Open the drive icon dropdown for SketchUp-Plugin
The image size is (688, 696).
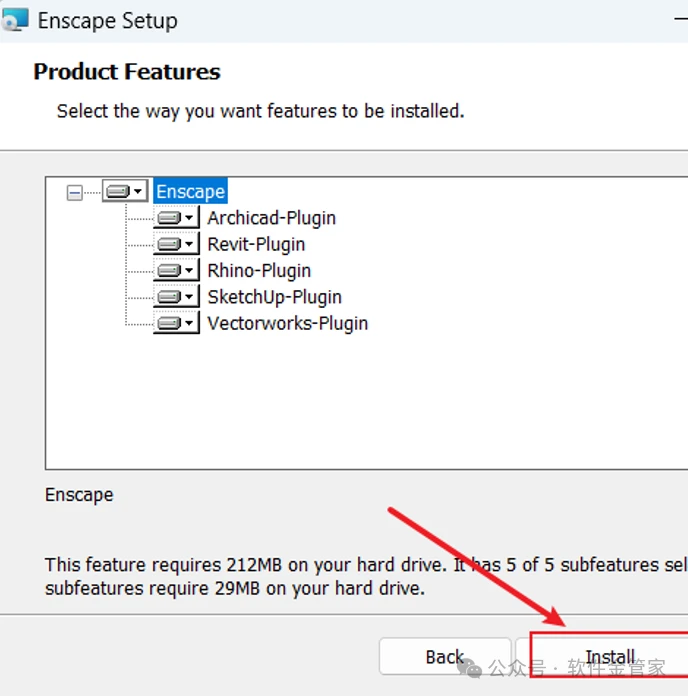click(176, 297)
